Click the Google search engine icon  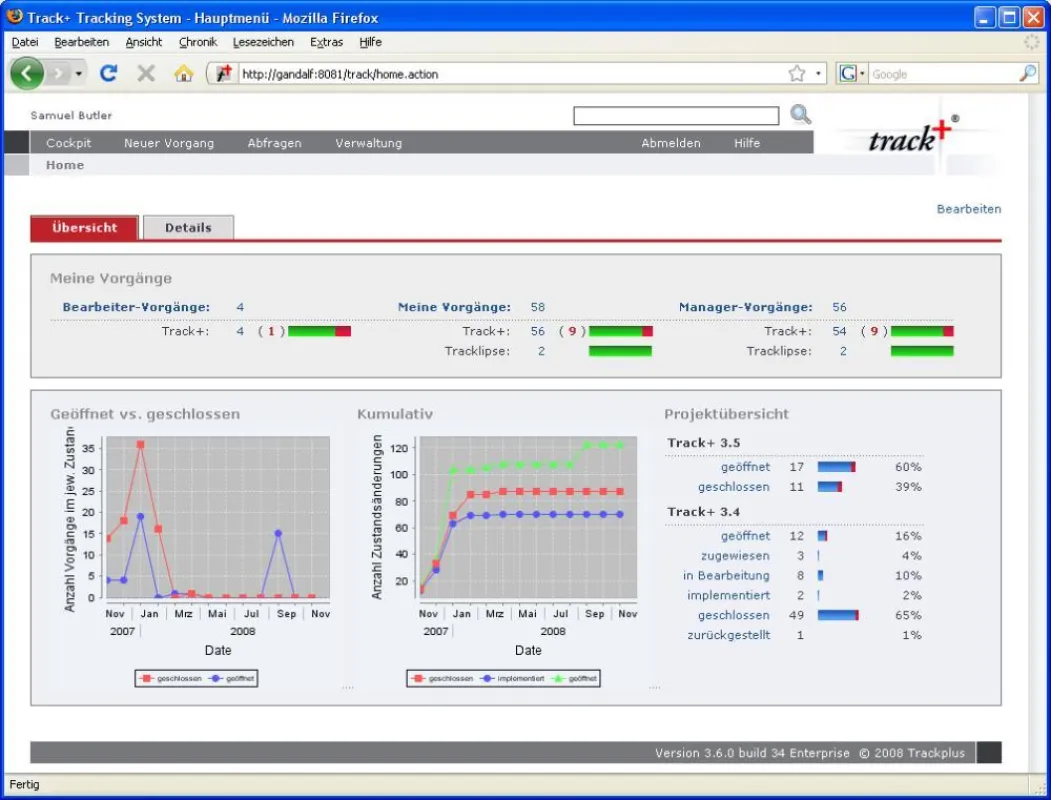(x=848, y=74)
